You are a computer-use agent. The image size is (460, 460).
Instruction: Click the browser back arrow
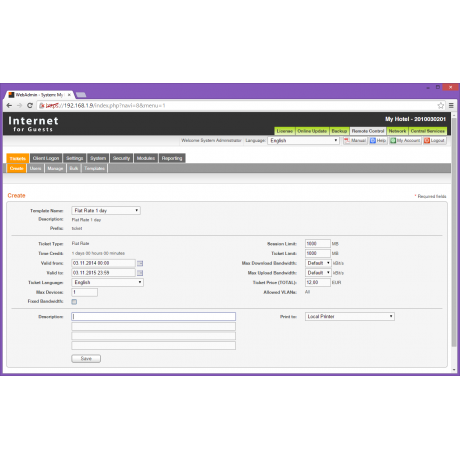click(x=9, y=105)
